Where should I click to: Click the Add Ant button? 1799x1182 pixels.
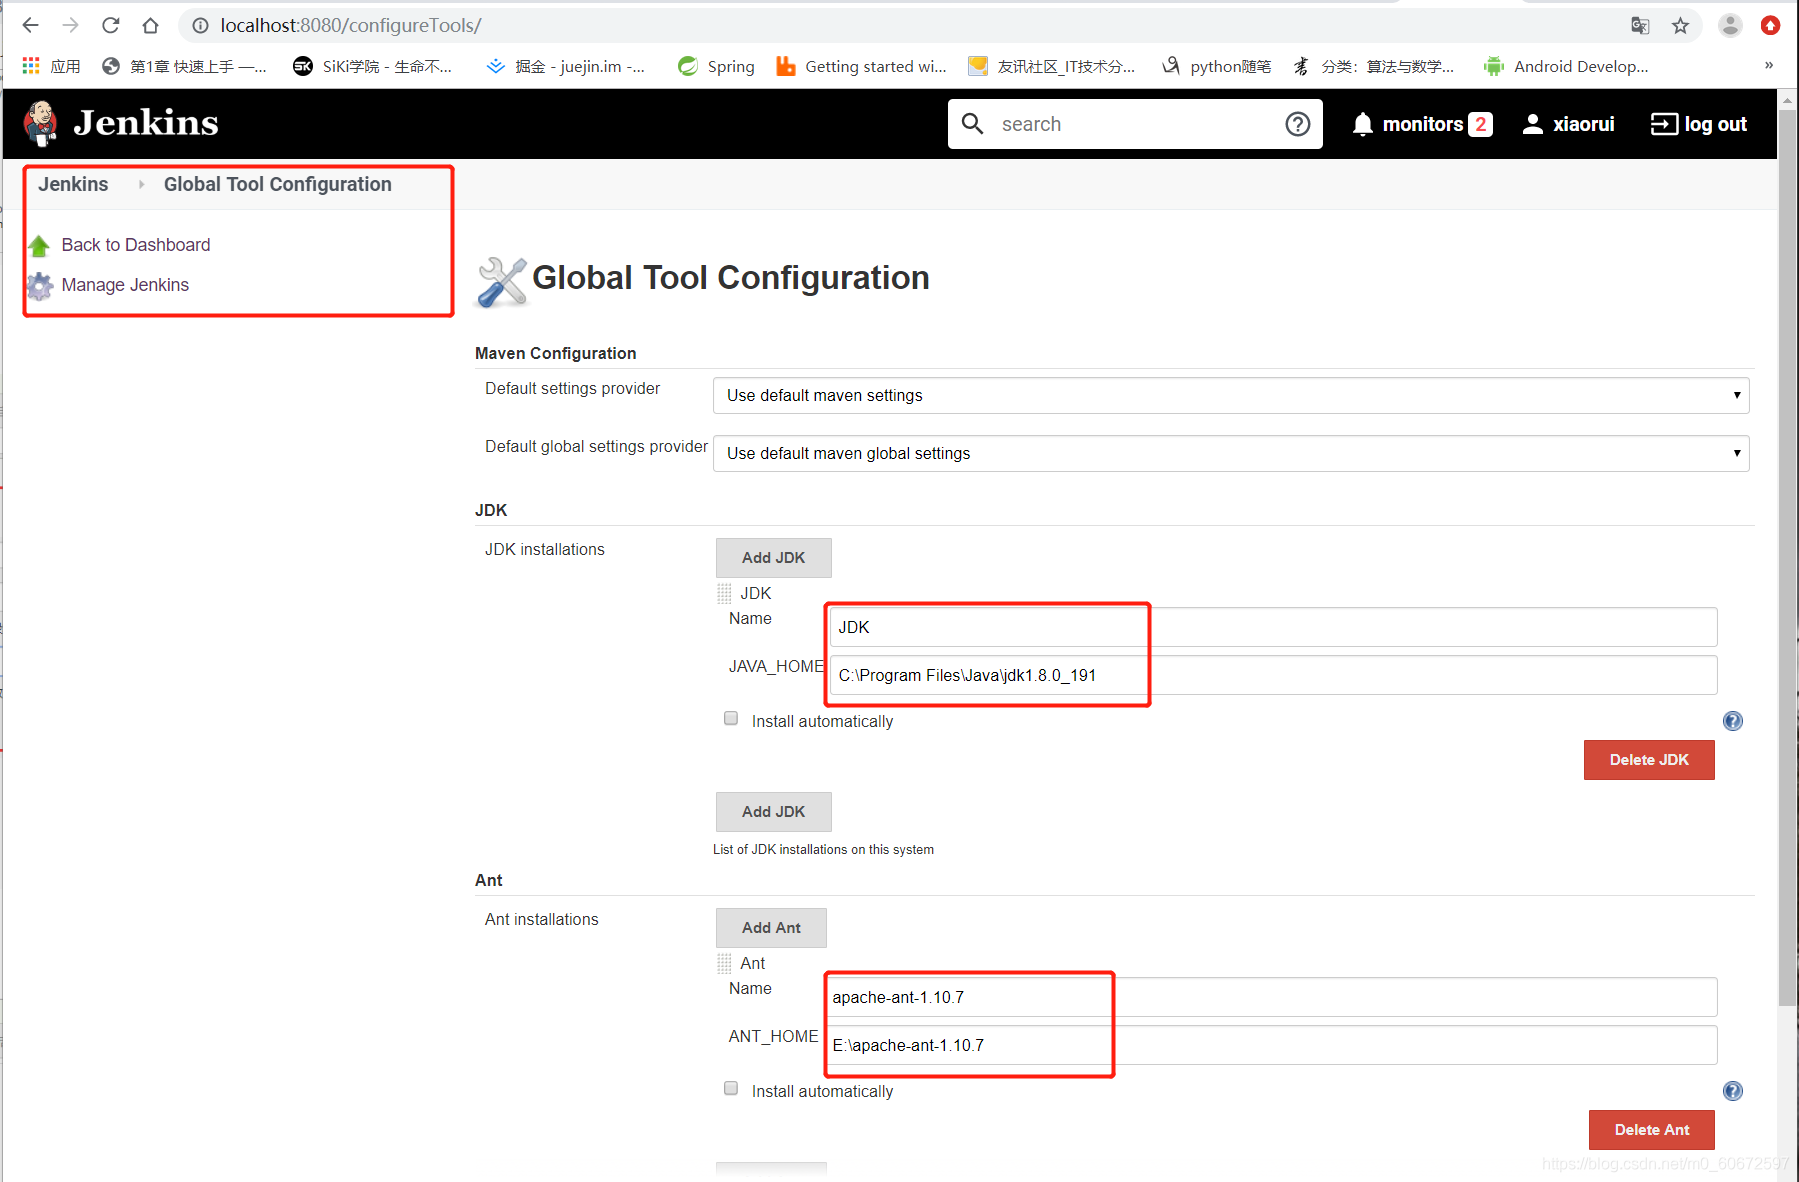771,928
